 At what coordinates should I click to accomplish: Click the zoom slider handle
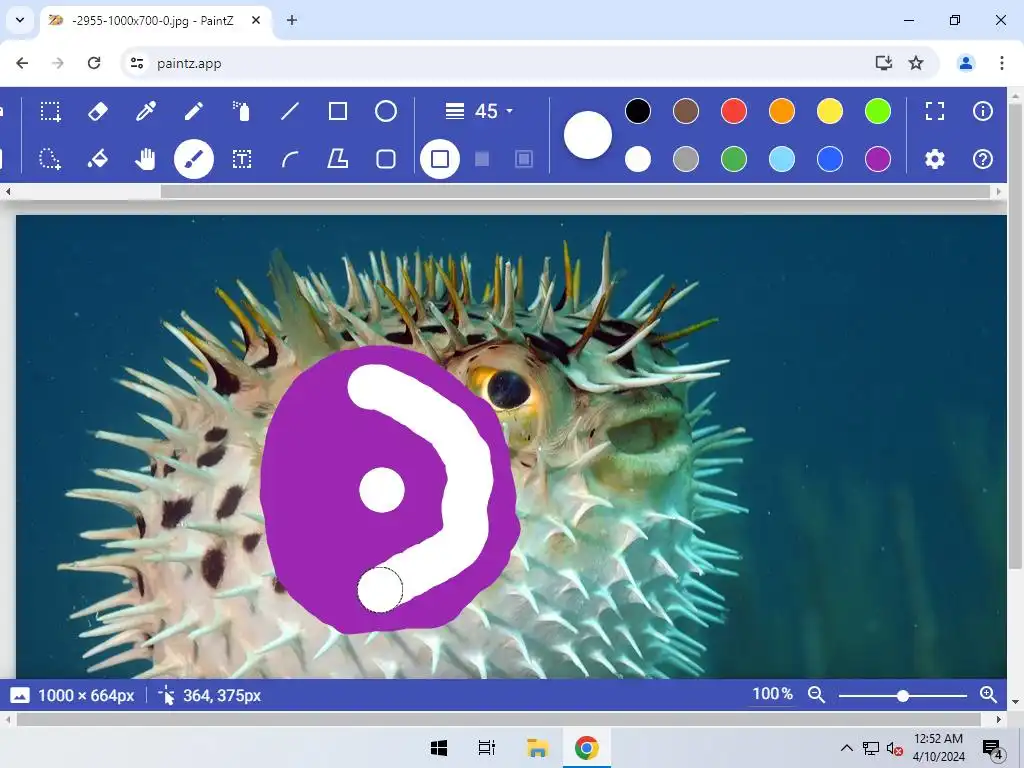(903, 696)
